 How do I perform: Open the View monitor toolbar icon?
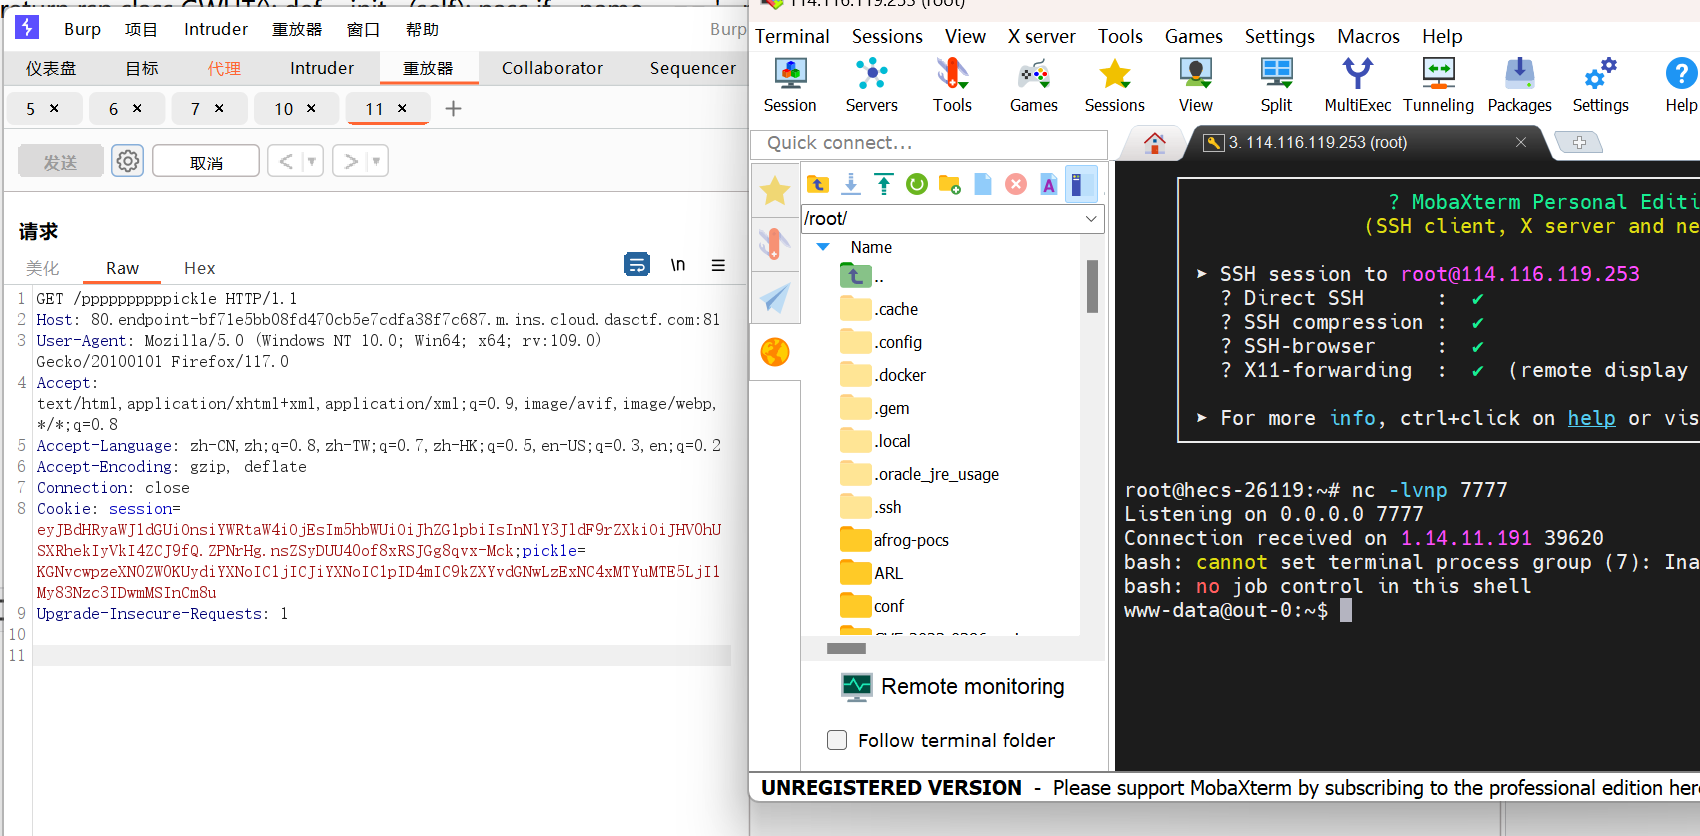coord(1195,85)
